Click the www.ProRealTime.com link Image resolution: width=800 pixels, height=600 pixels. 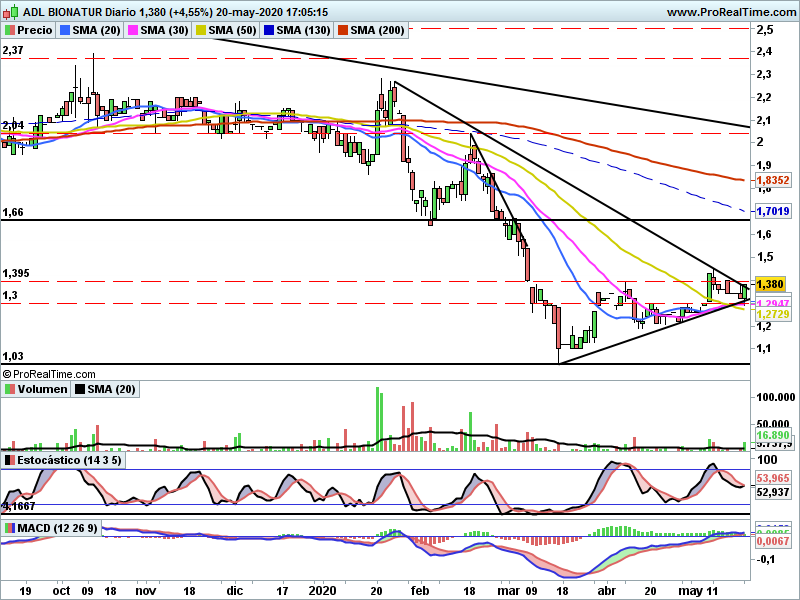tap(731, 12)
